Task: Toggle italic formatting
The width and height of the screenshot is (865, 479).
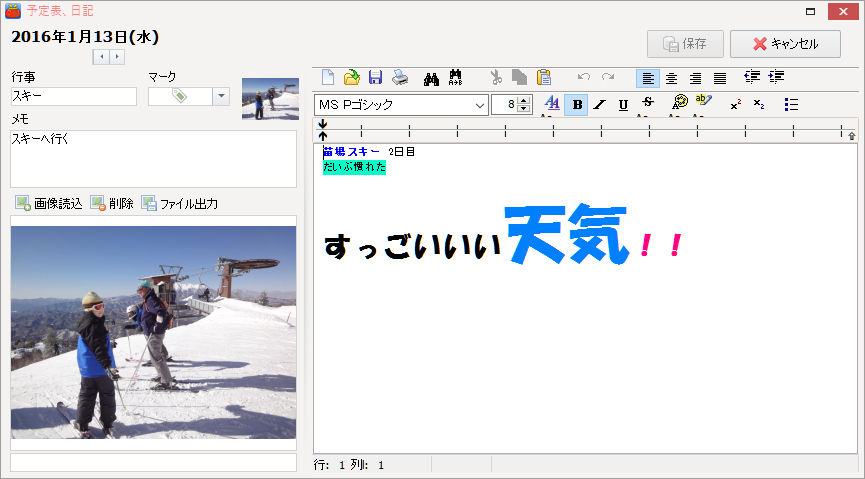Action: 600,104
